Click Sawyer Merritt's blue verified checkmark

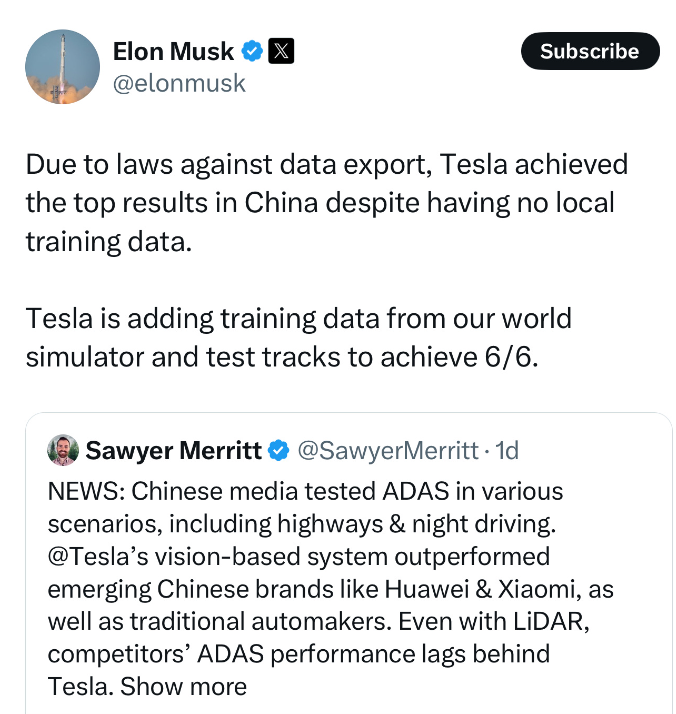279,451
